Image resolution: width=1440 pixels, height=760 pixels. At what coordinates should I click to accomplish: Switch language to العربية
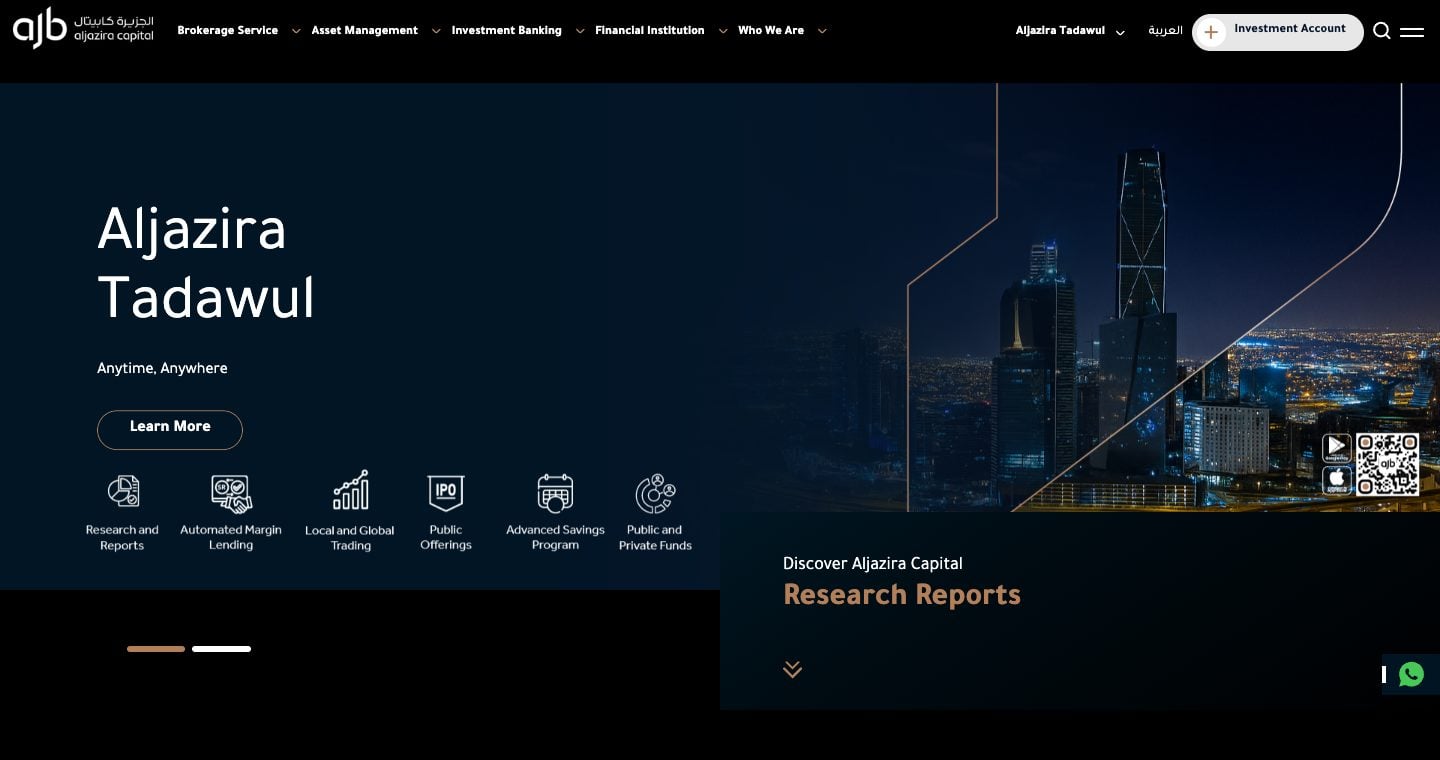coord(1165,31)
